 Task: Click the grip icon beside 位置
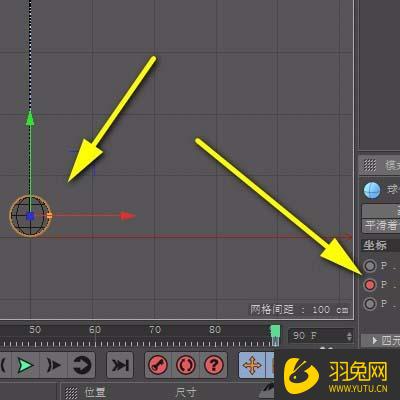pyautogui.click(x=71, y=393)
